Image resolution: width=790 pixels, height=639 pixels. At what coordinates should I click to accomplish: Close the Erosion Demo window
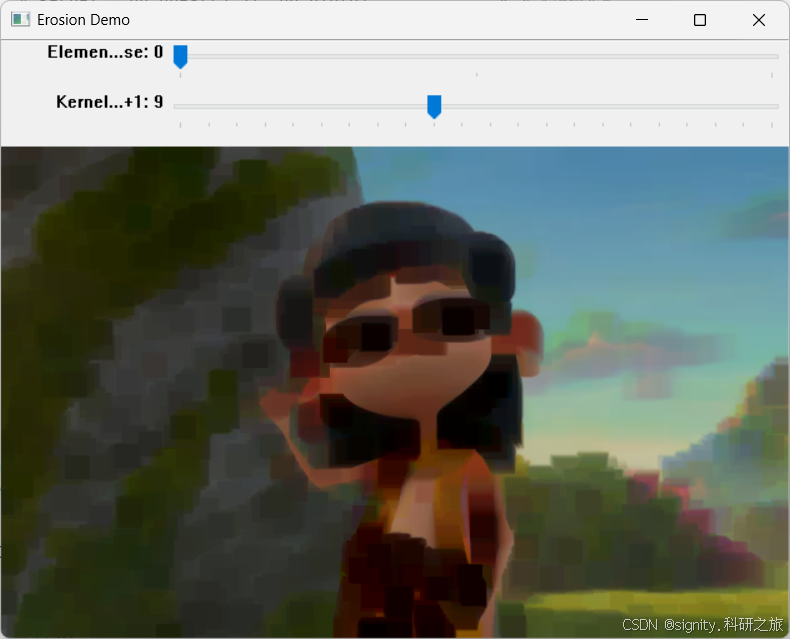tap(759, 20)
